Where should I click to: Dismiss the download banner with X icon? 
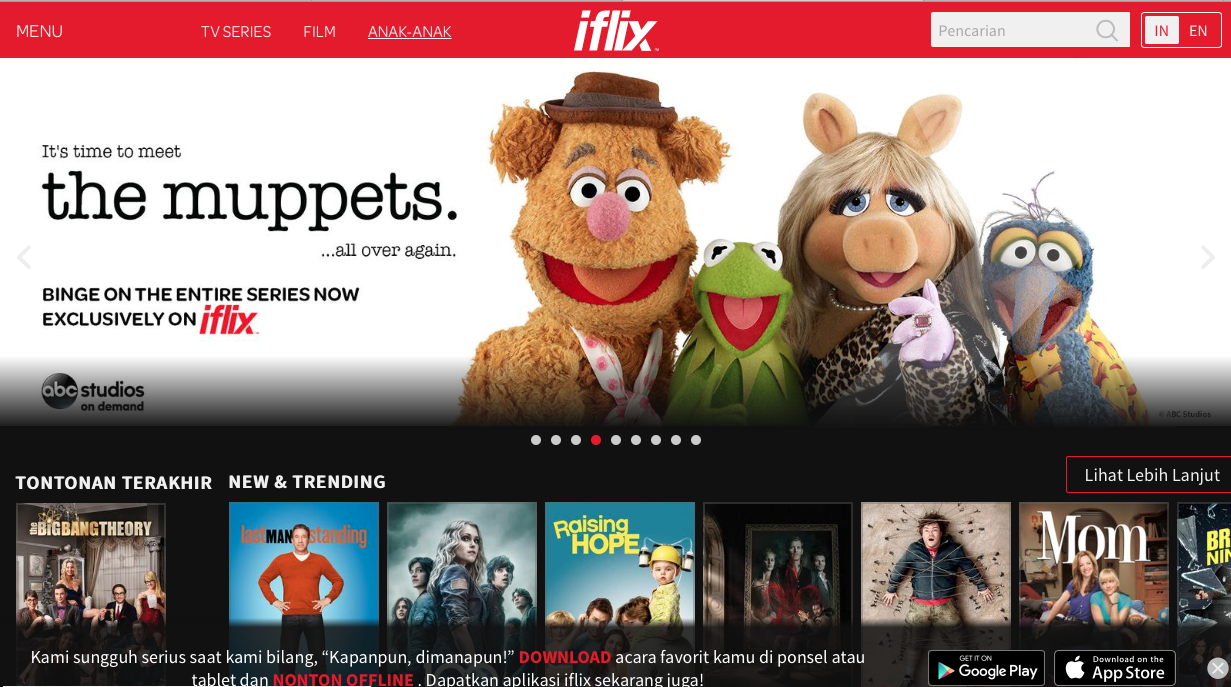click(1217, 668)
